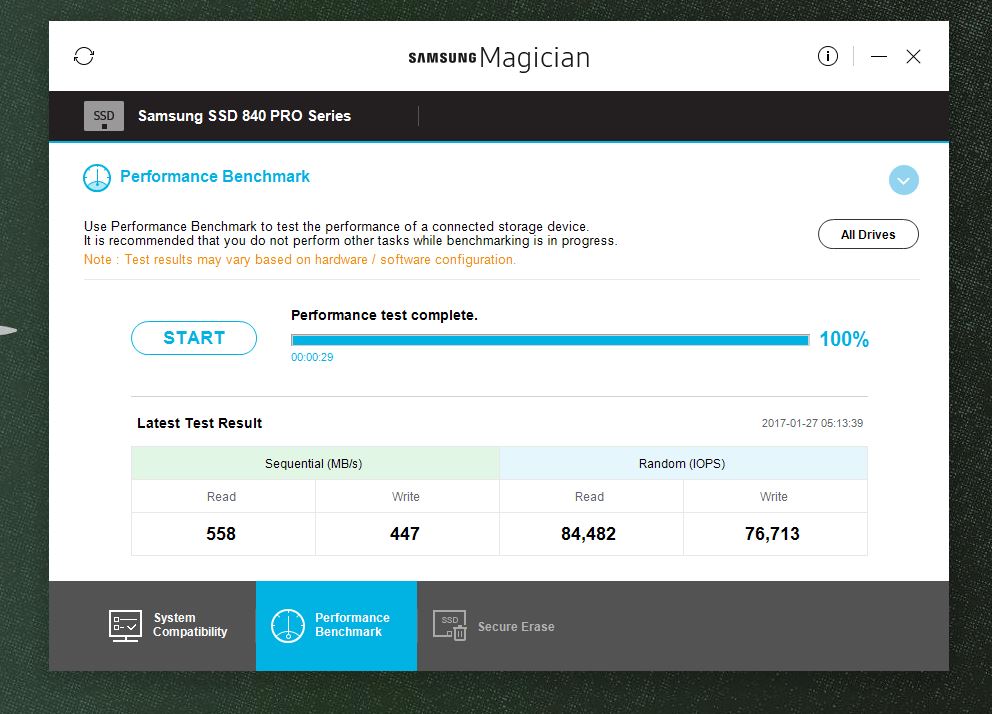The width and height of the screenshot is (992, 714).
Task: Collapse the Performance Benchmark section with the chevron
Action: tap(903, 180)
